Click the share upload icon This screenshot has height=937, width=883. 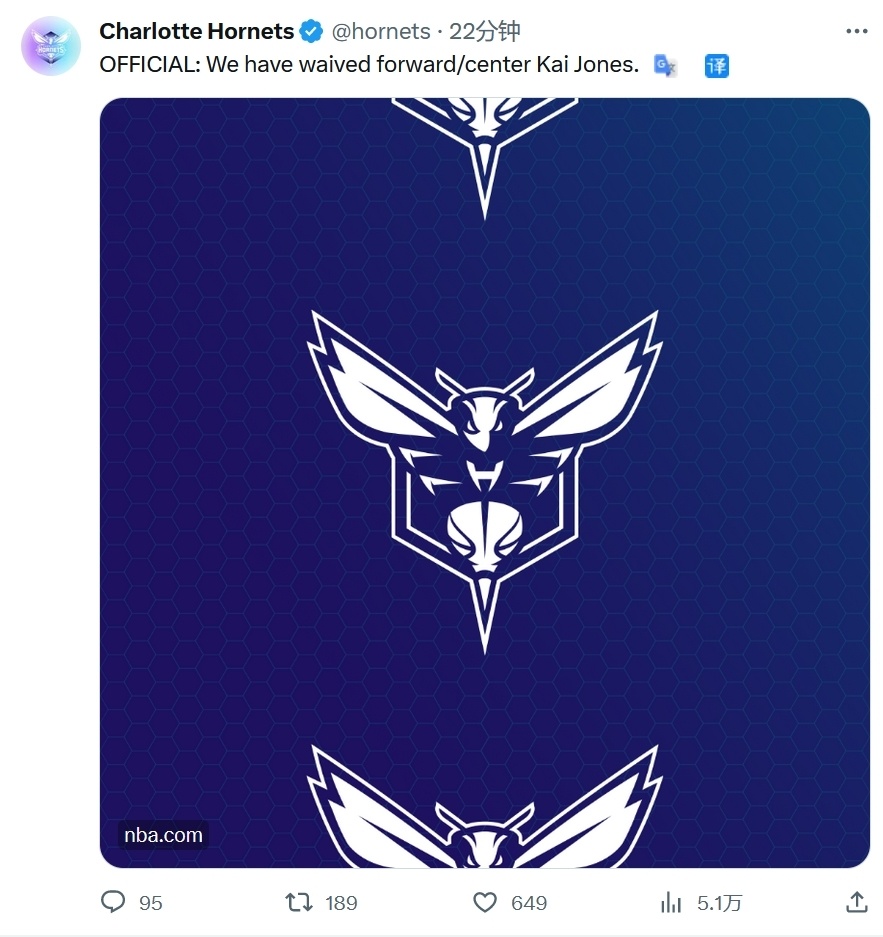857,902
